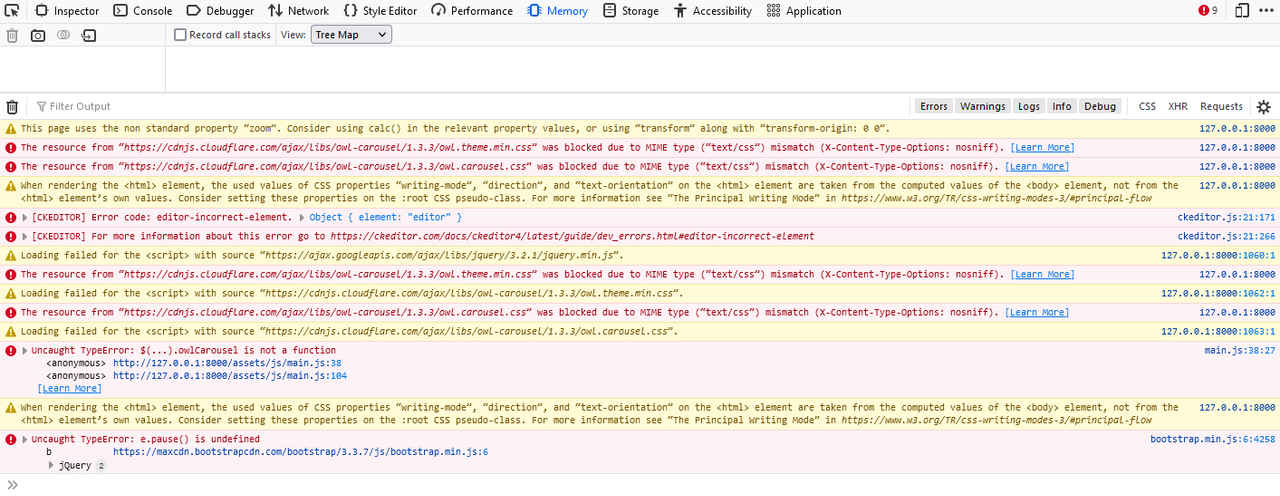The height and width of the screenshot is (496, 1280).
Task: Open the Style Editor tab
Action: 380,11
